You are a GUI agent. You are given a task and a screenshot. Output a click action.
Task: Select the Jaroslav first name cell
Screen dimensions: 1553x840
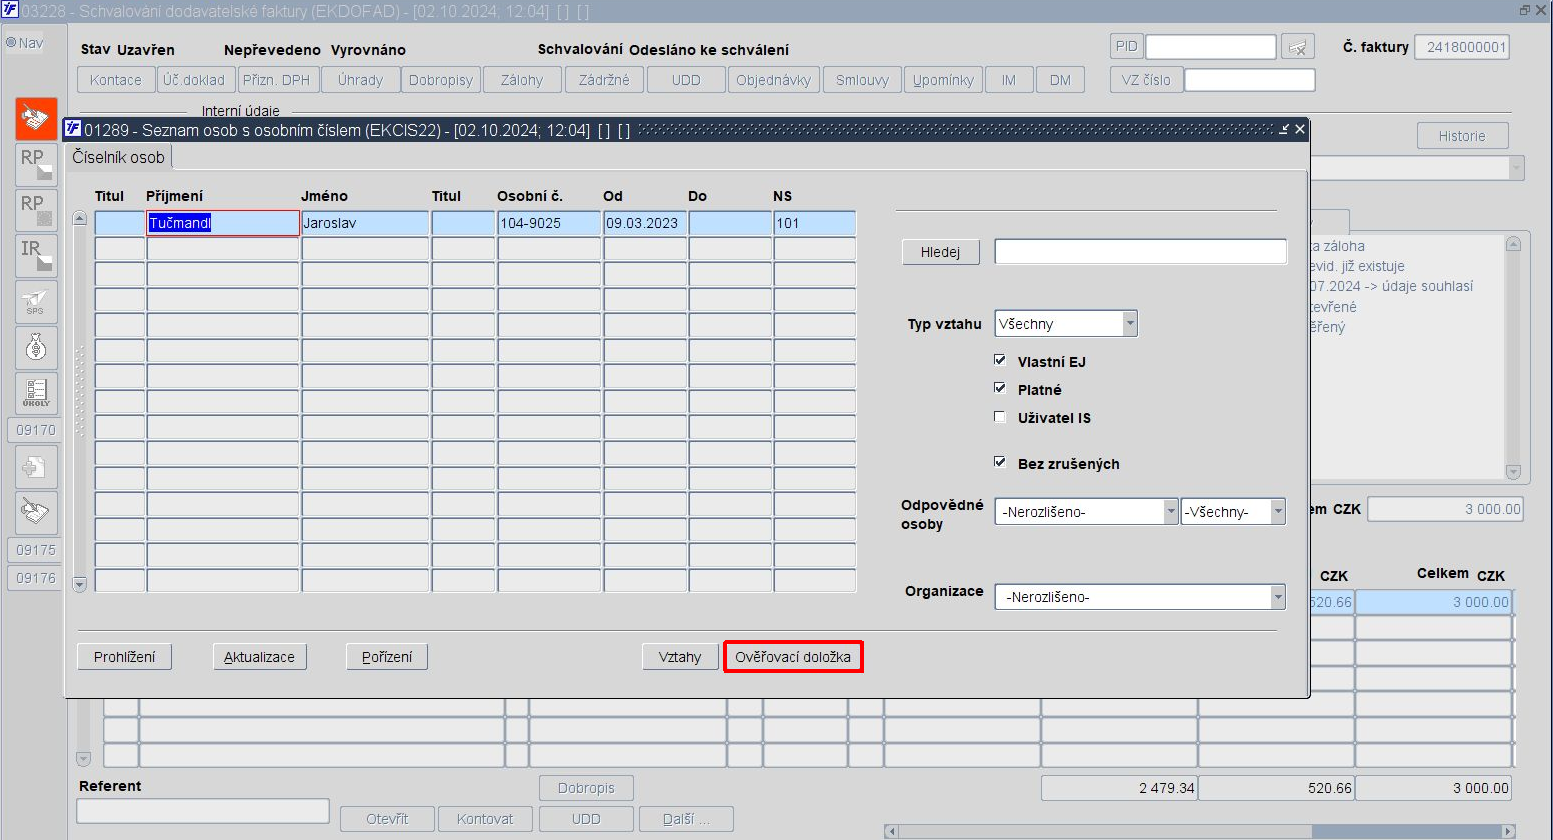pyautogui.click(x=365, y=223)
